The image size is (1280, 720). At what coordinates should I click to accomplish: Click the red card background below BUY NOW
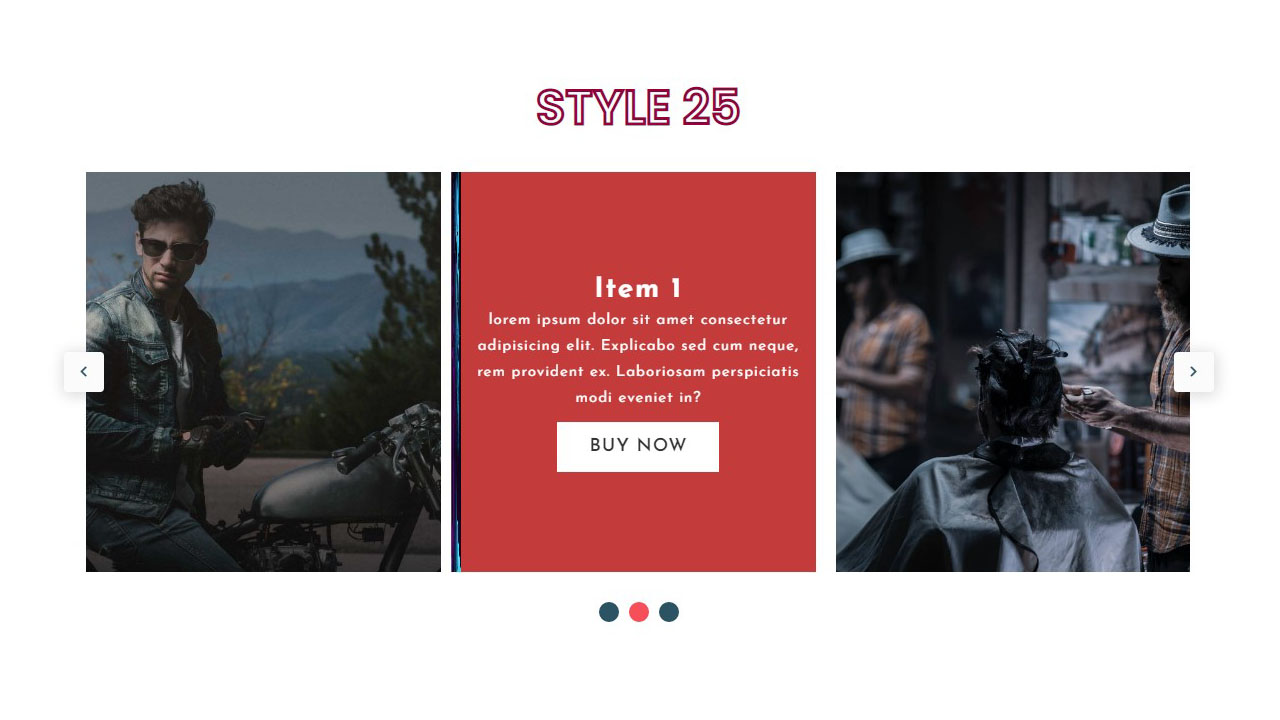point(638,520)
